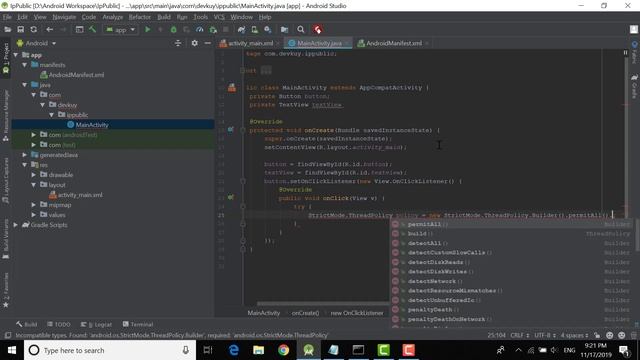Toggle folding at the setOnClickListener line
Image resolution: width=640 pixels, height=360 pixels.
[242, 181]
